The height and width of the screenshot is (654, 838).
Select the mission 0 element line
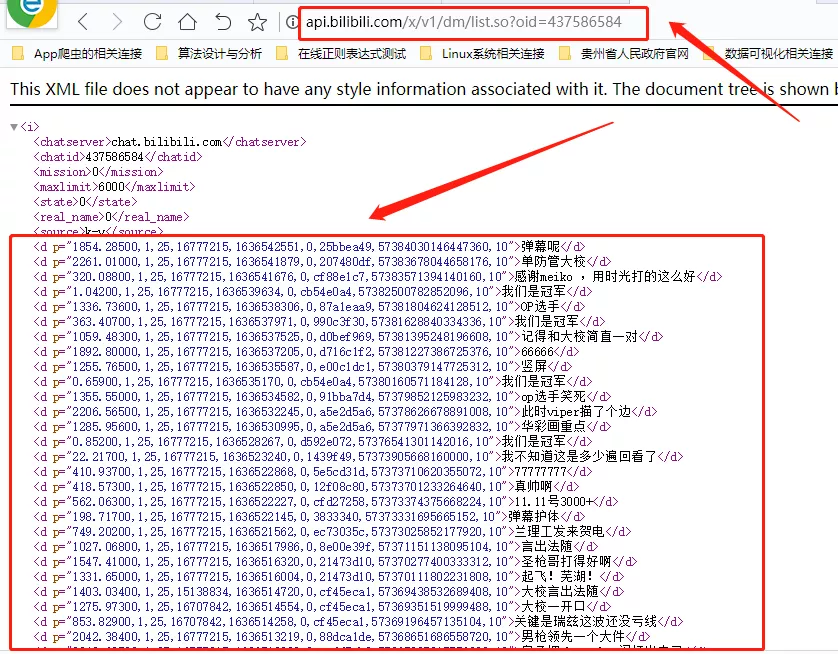98,172
